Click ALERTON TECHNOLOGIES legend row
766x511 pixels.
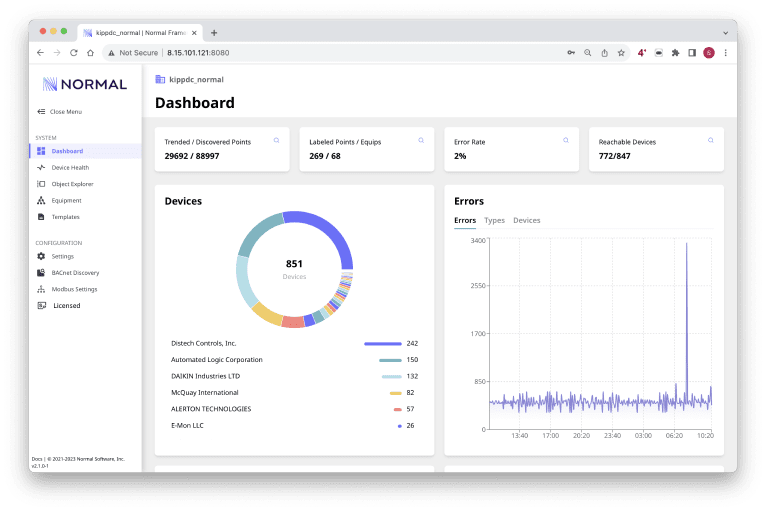[295, 409]
